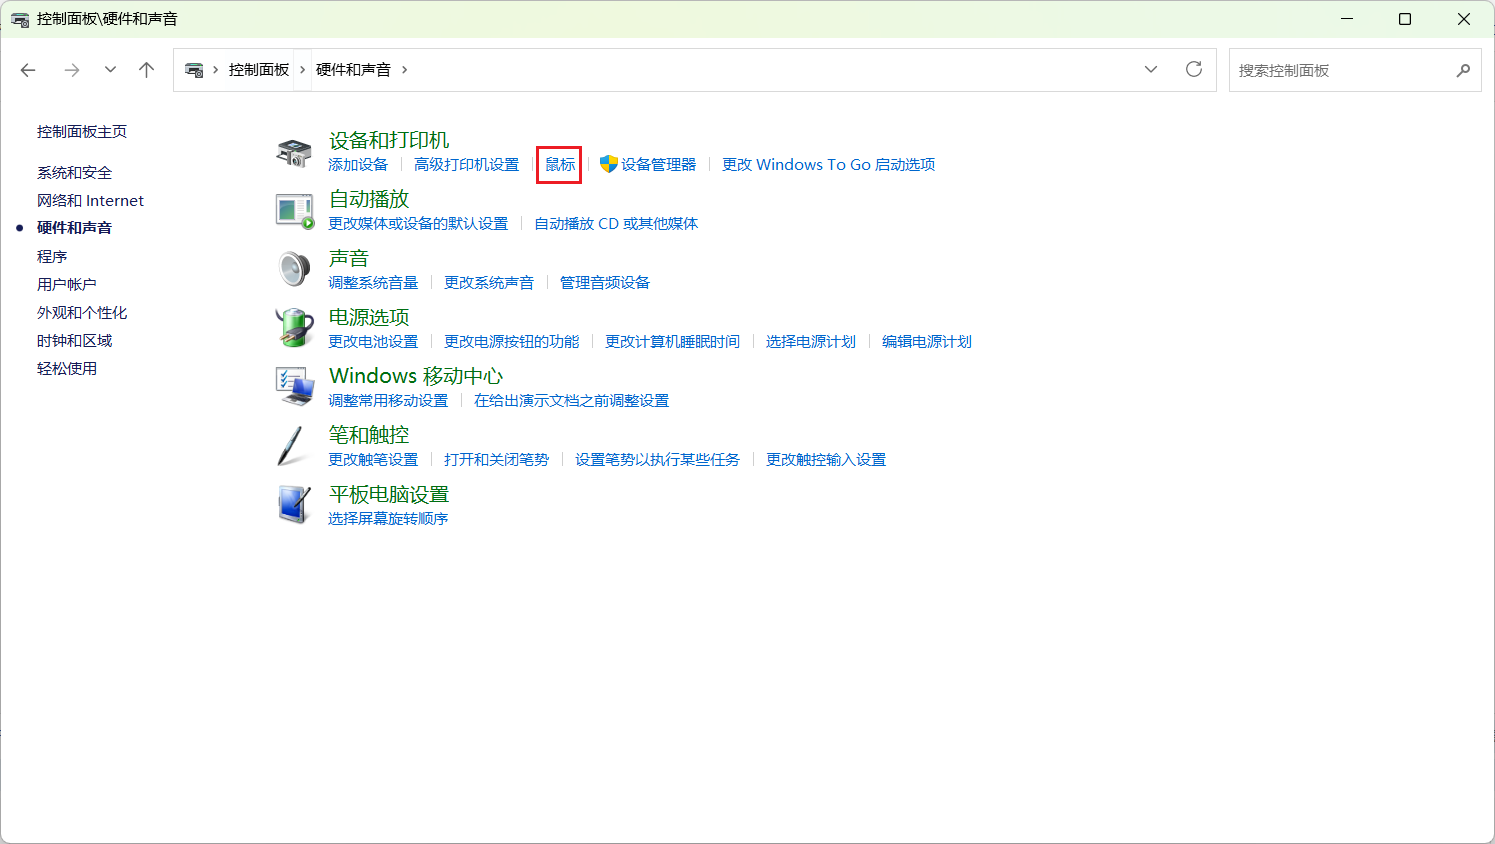Click 自动播放 CD 或其他媒体
The width and height of the screenshot is (1495, 844).
(616, 224)
